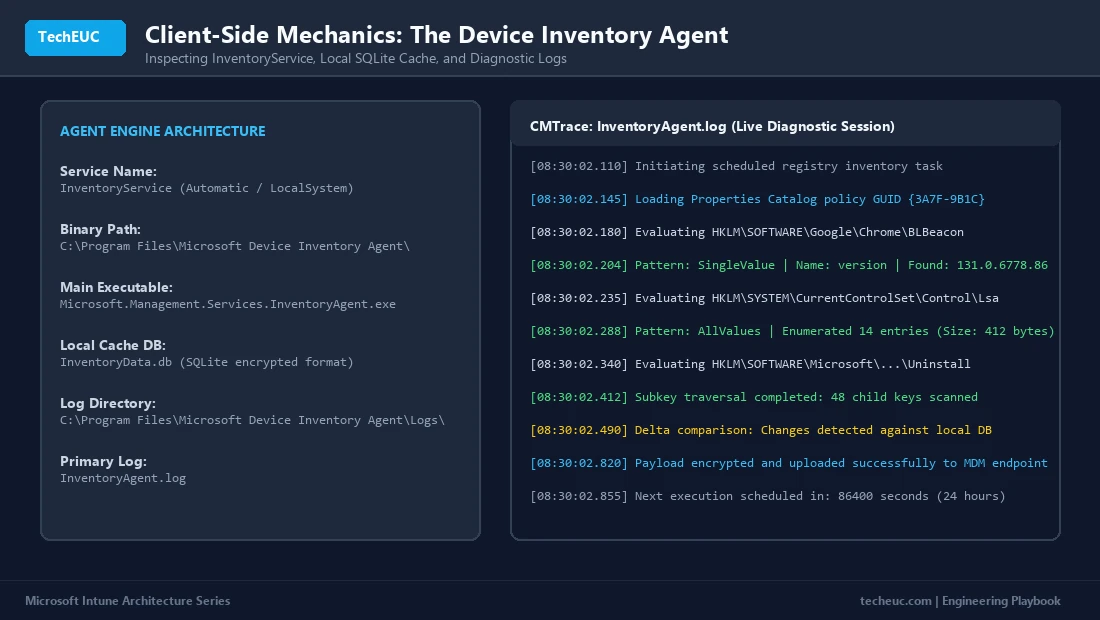Select log line 'Initiating scheduled registry inventory task'
The width and height of the screenshot is (1100, 620).
737,166
